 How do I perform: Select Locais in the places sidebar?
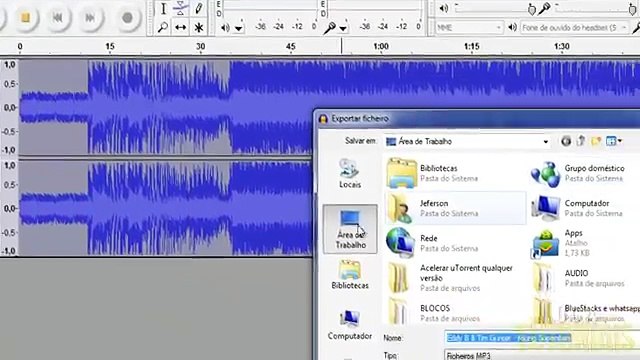point(350,173)
